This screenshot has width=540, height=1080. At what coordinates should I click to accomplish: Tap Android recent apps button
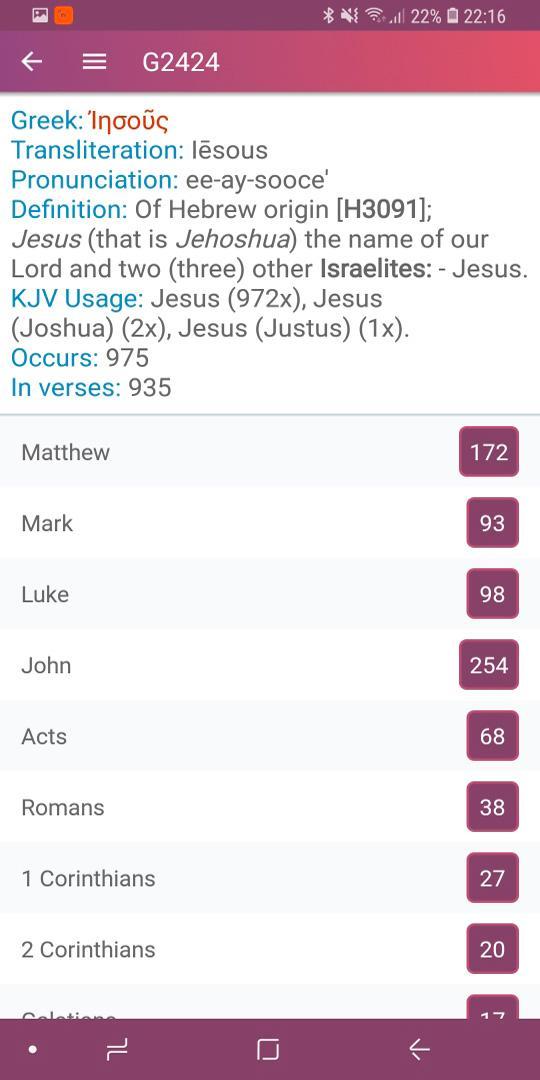click(x=117, y=1050)
